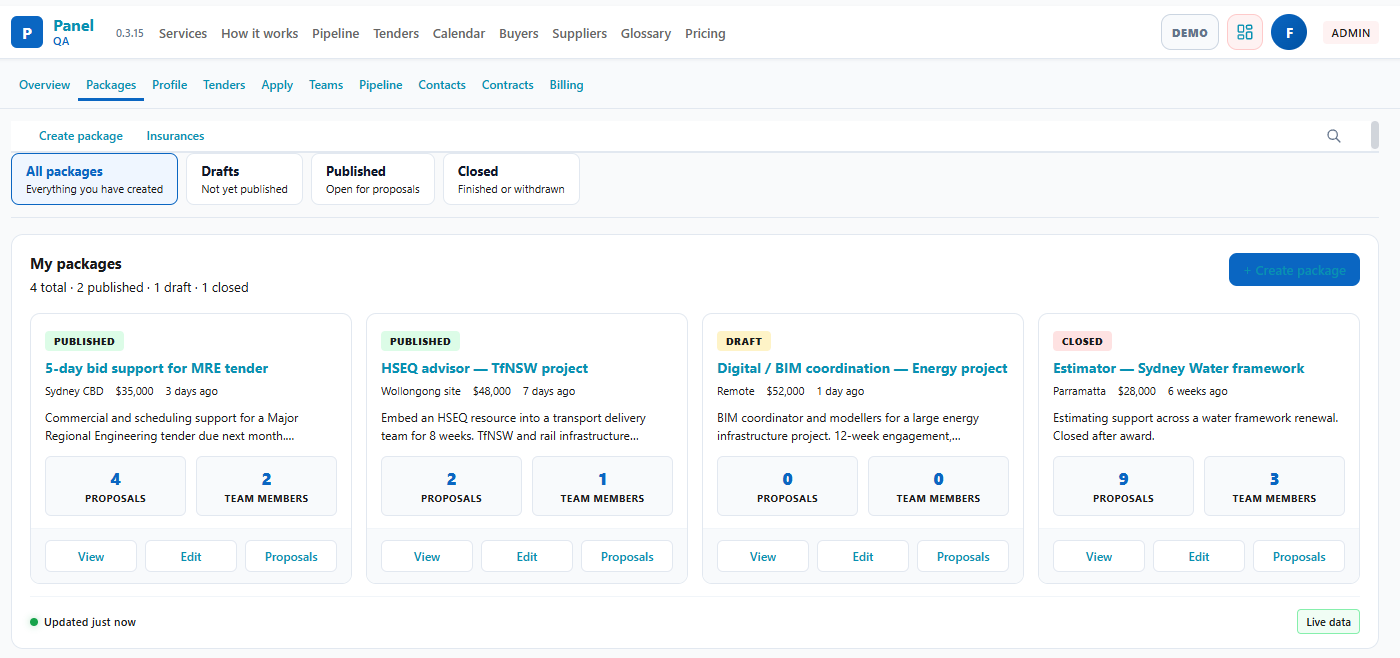Open Proposals for HSEQ advisor

(627, 557)
